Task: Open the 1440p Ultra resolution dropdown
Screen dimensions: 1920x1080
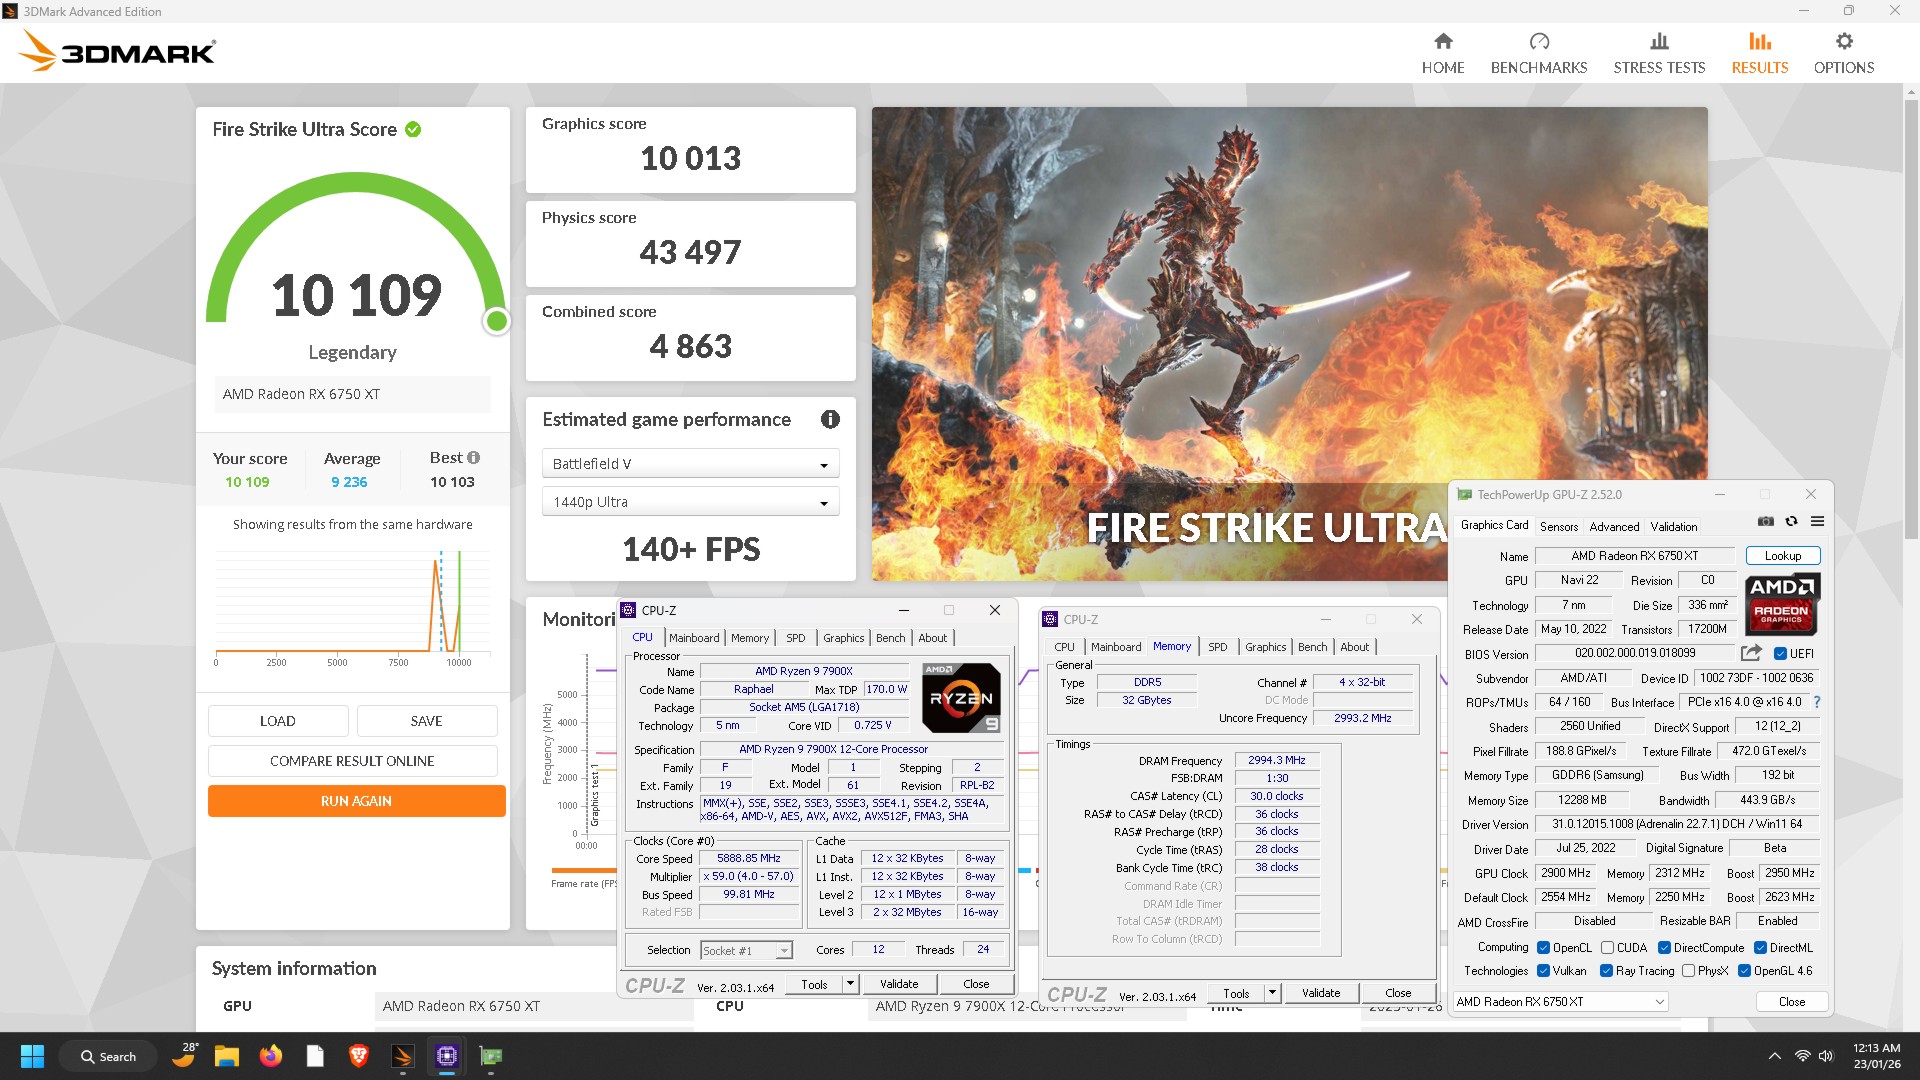Action: [x=690, y=502]
